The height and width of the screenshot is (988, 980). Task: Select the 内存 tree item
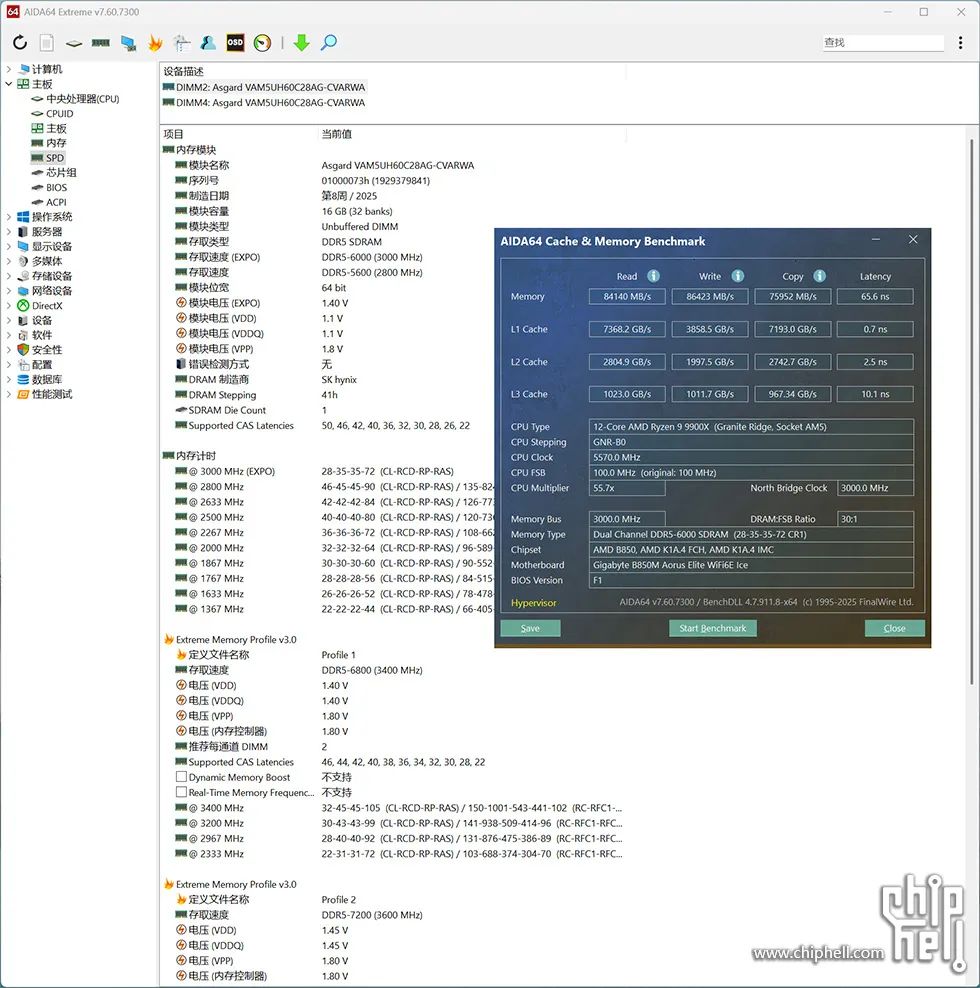point(49,143)
